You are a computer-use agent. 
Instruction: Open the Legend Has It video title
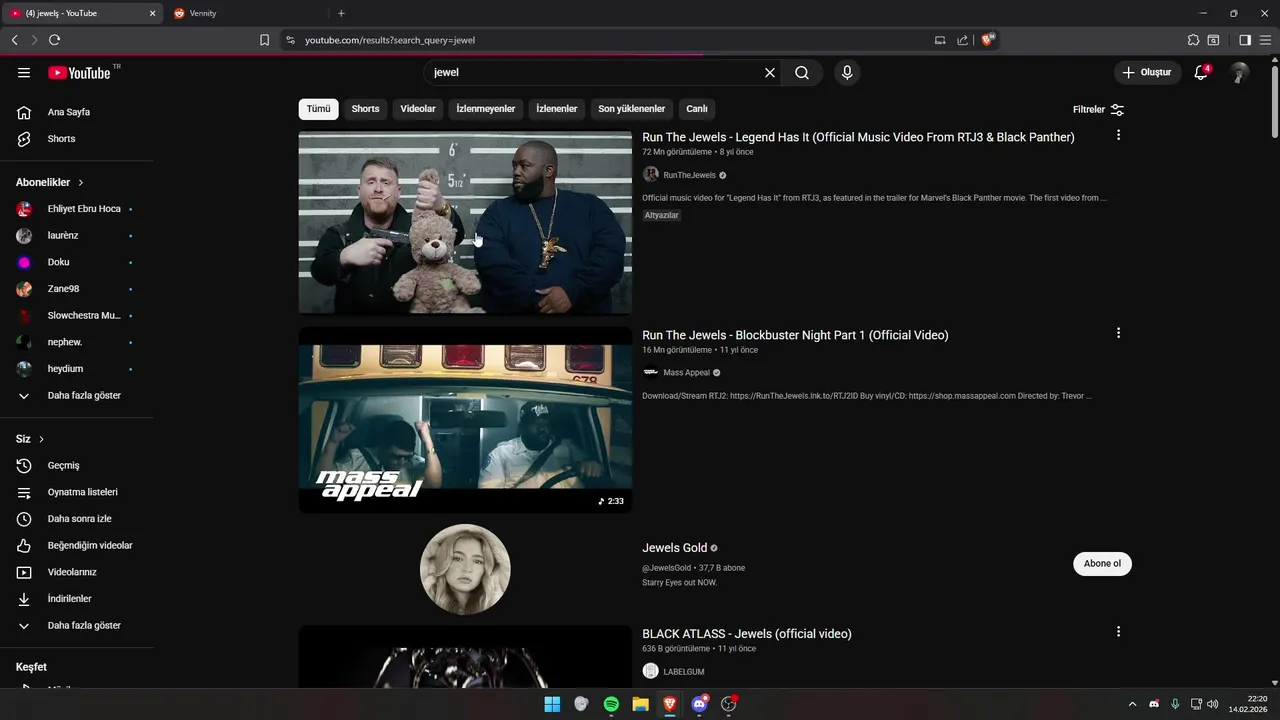point(858,137)
